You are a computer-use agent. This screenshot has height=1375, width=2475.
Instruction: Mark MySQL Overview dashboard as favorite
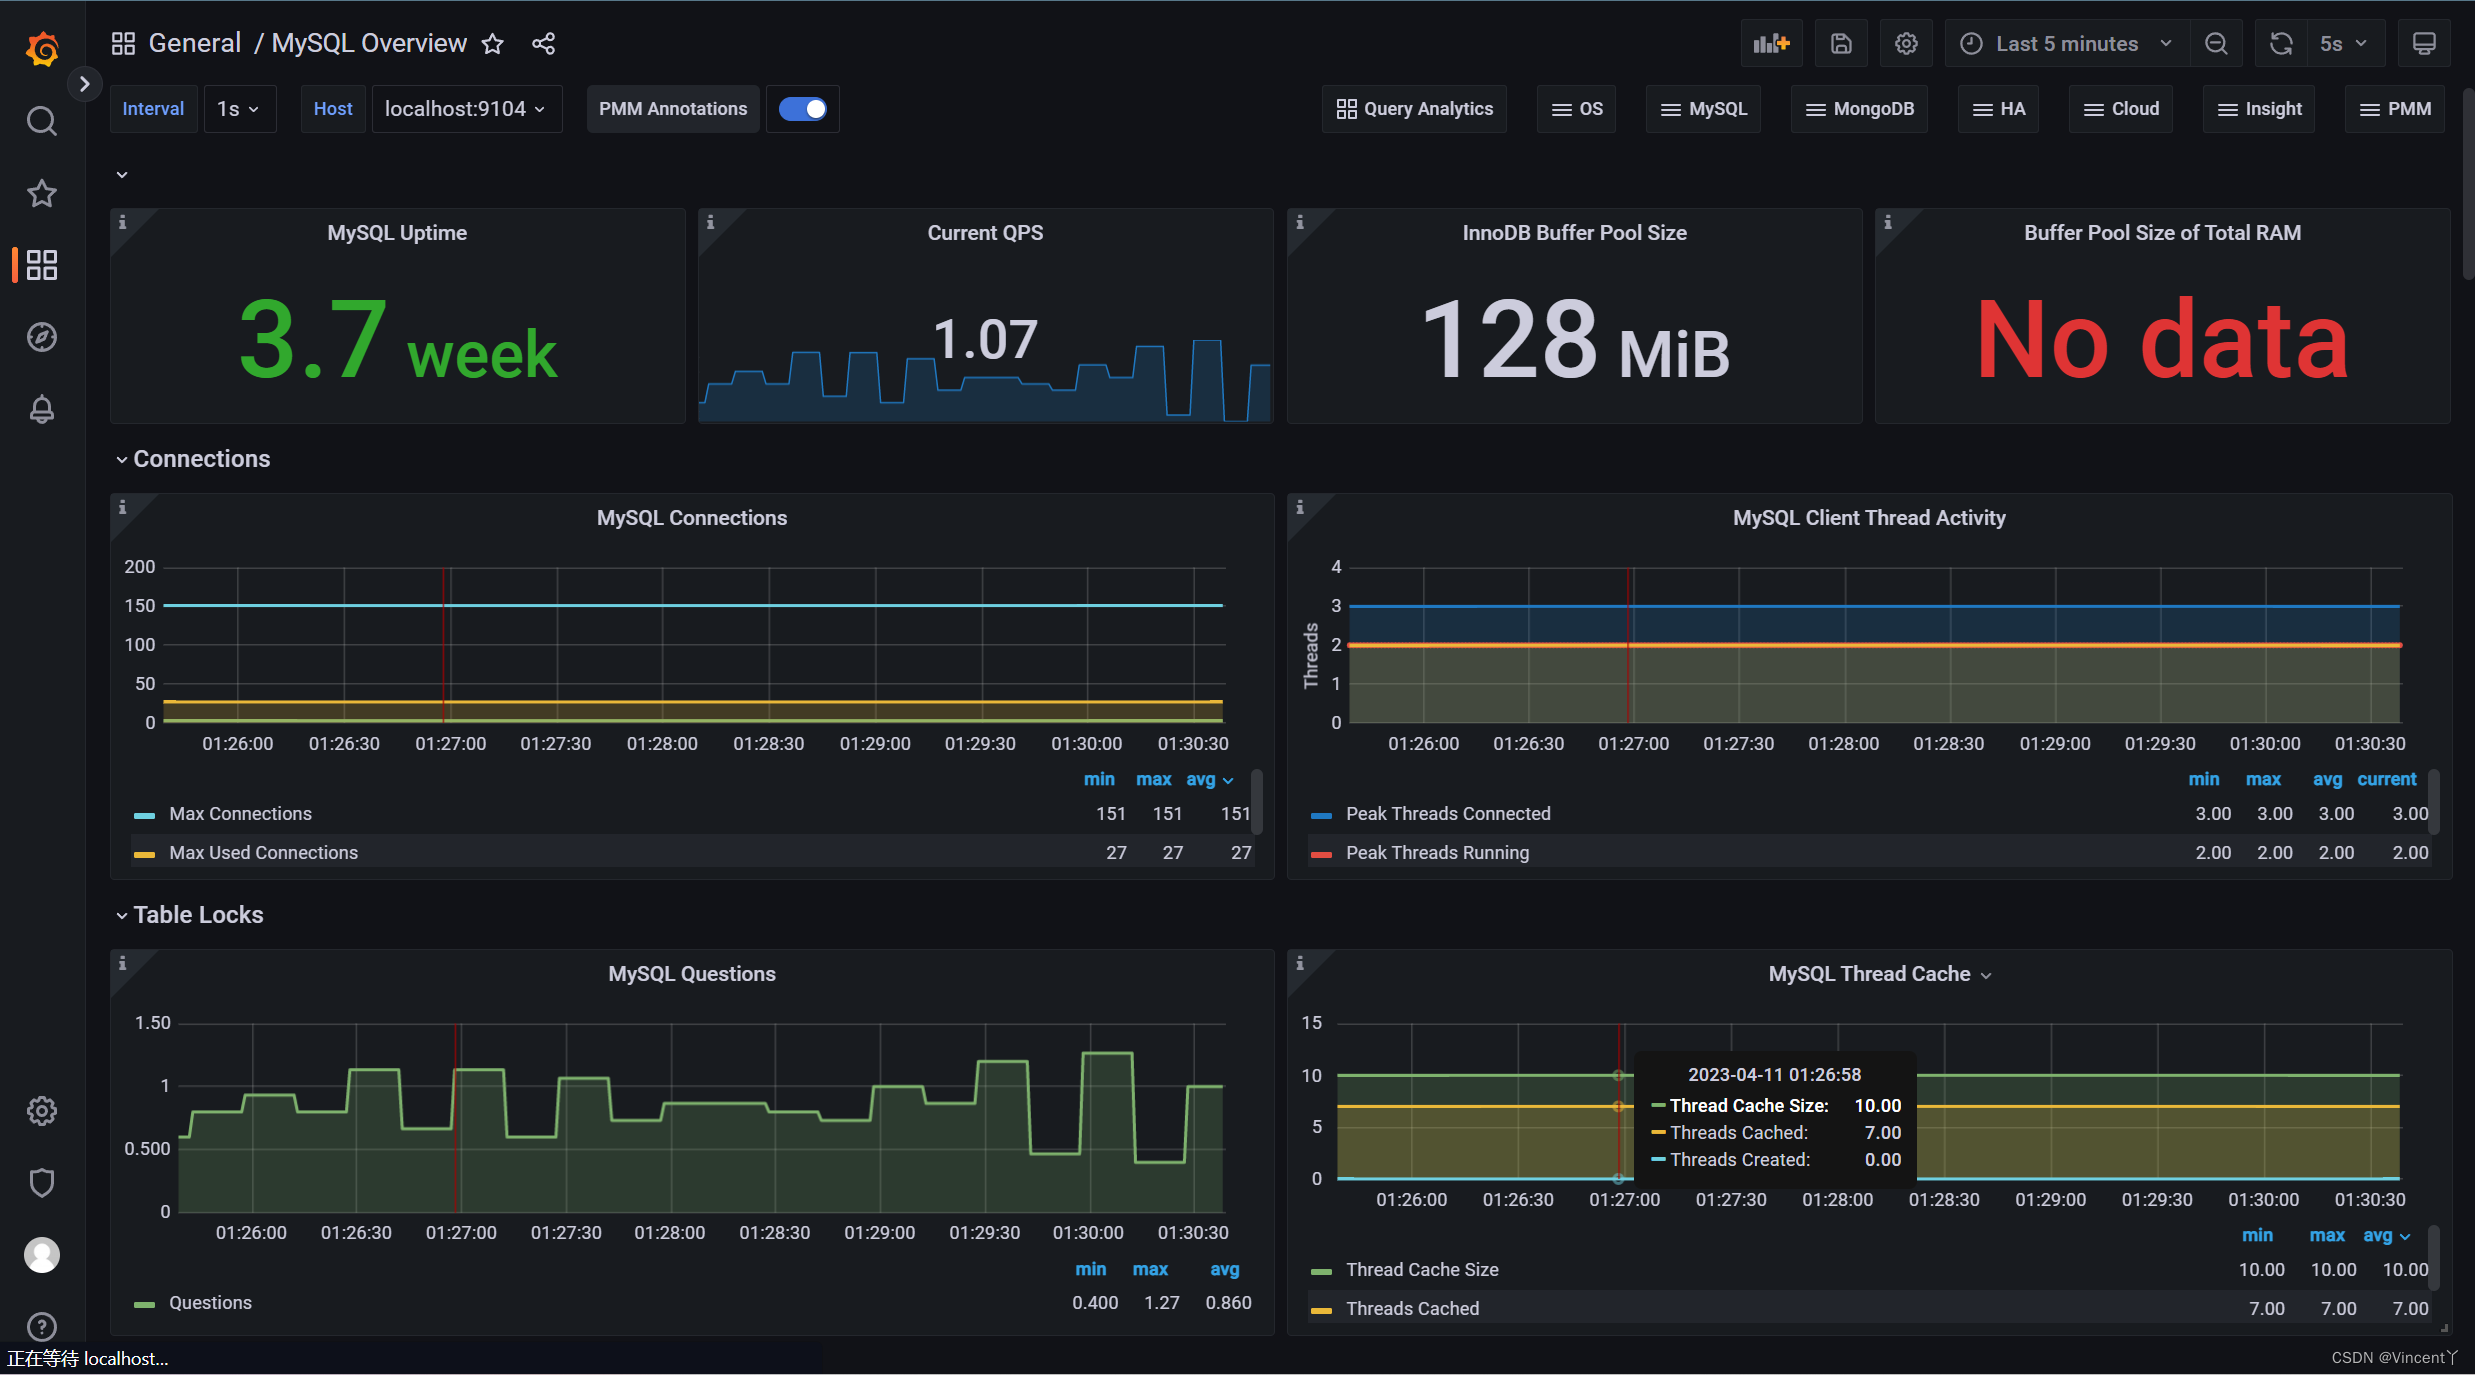pos(493,44)
